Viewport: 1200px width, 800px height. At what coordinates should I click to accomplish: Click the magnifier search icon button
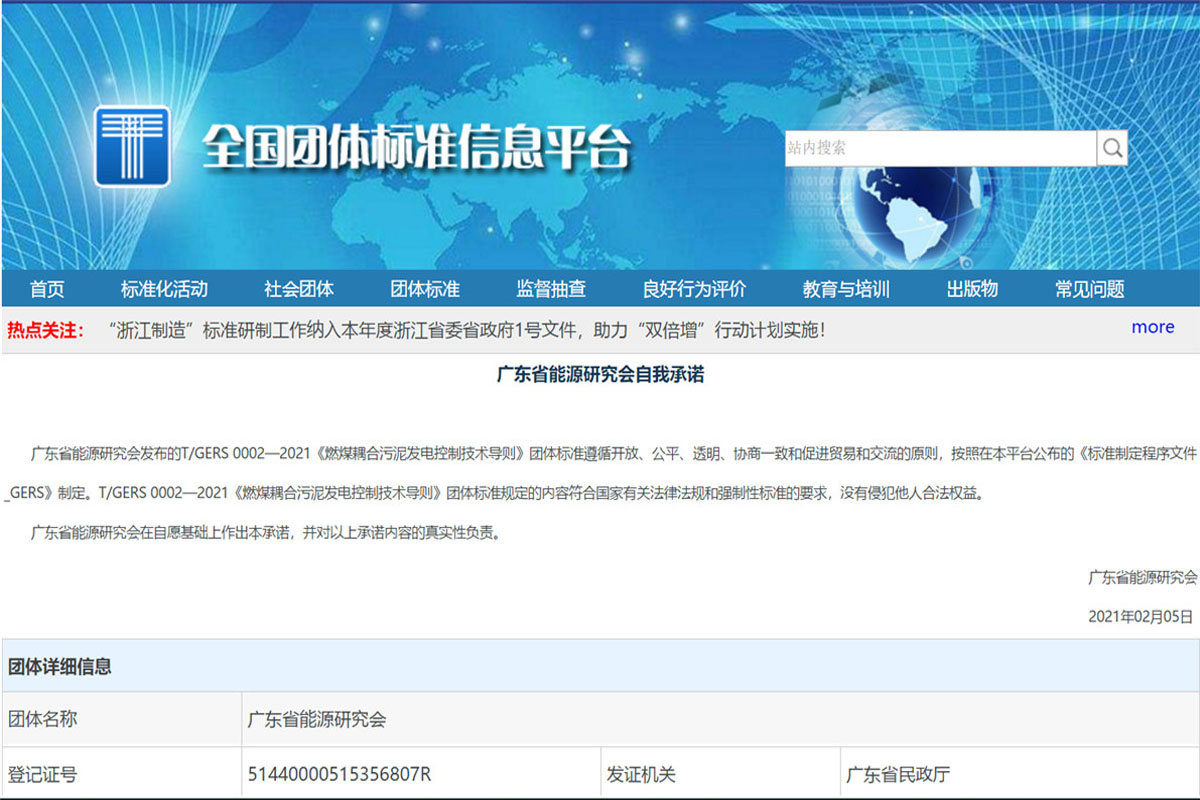point(1112,148)
